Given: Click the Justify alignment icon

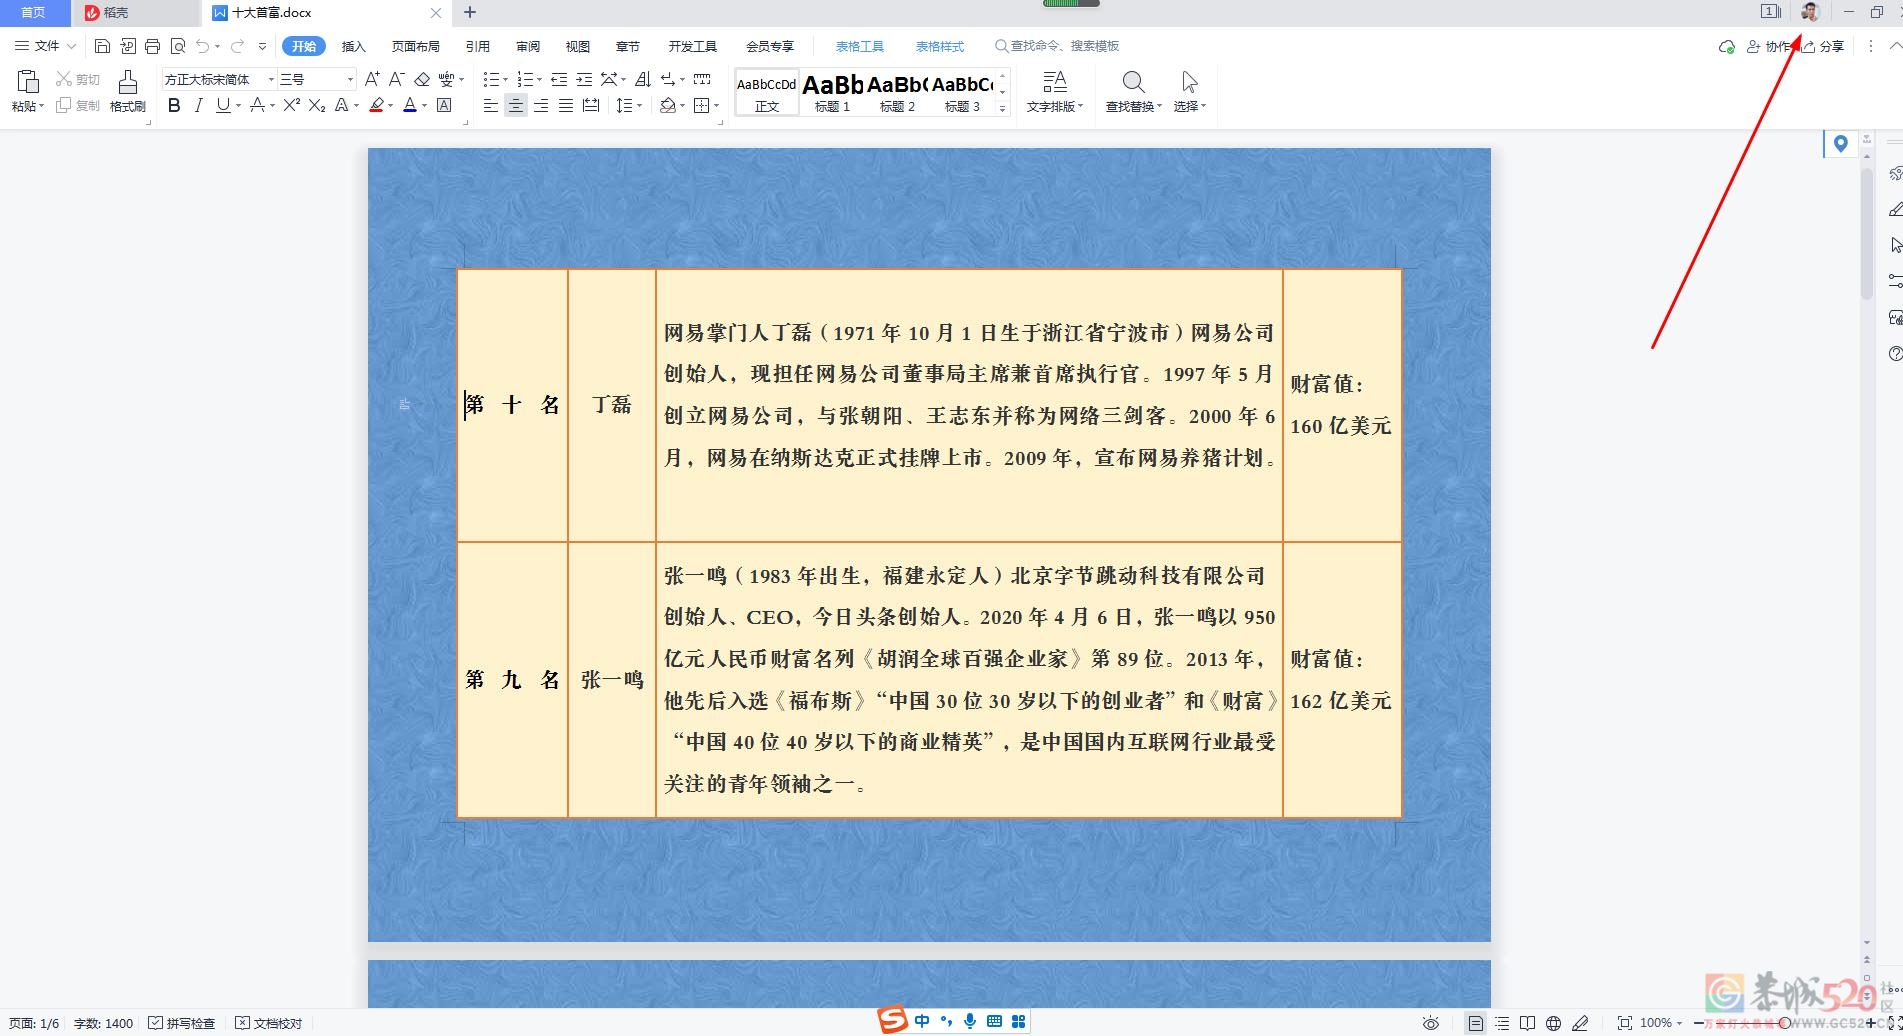Looking at the screenshot, I should pos(566,105).
